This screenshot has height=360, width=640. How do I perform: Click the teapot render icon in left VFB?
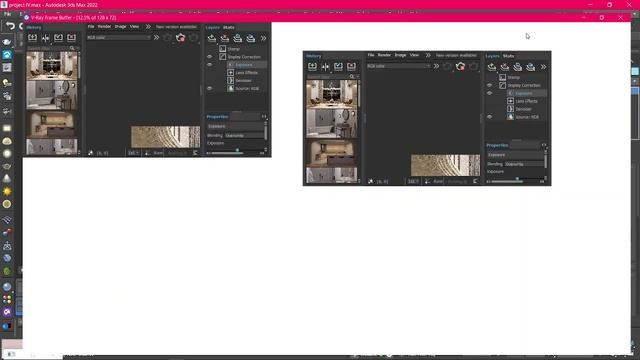click(180, 38)
